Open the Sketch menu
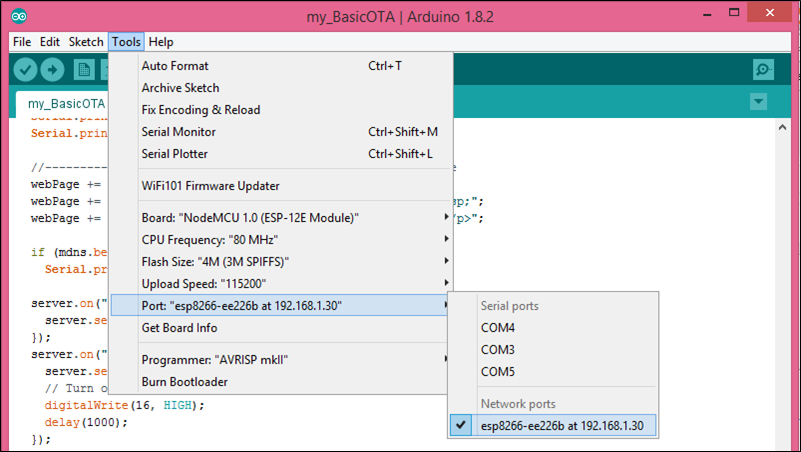Screen dimensions: 801x452 click(86, 42)
